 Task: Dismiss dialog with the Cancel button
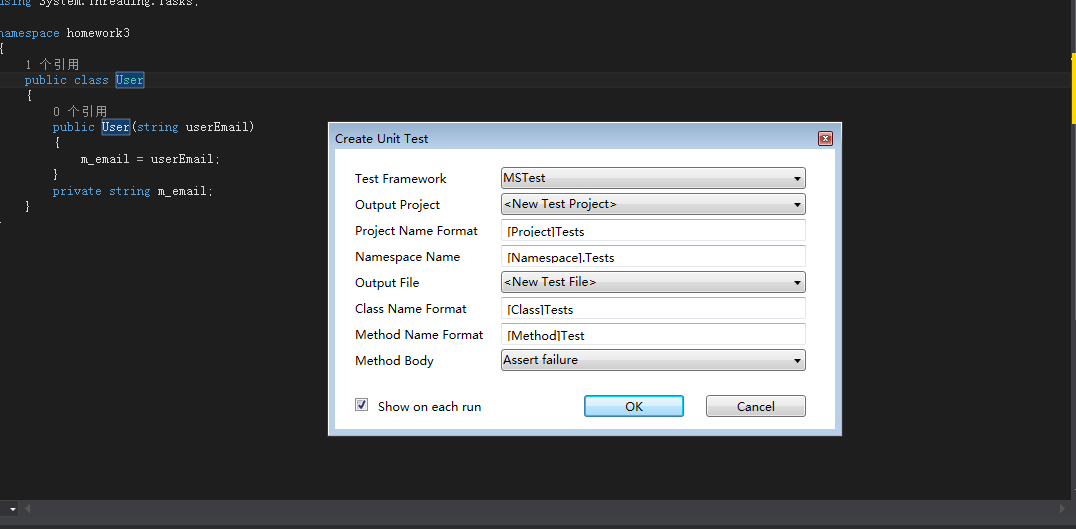point(756,406)
